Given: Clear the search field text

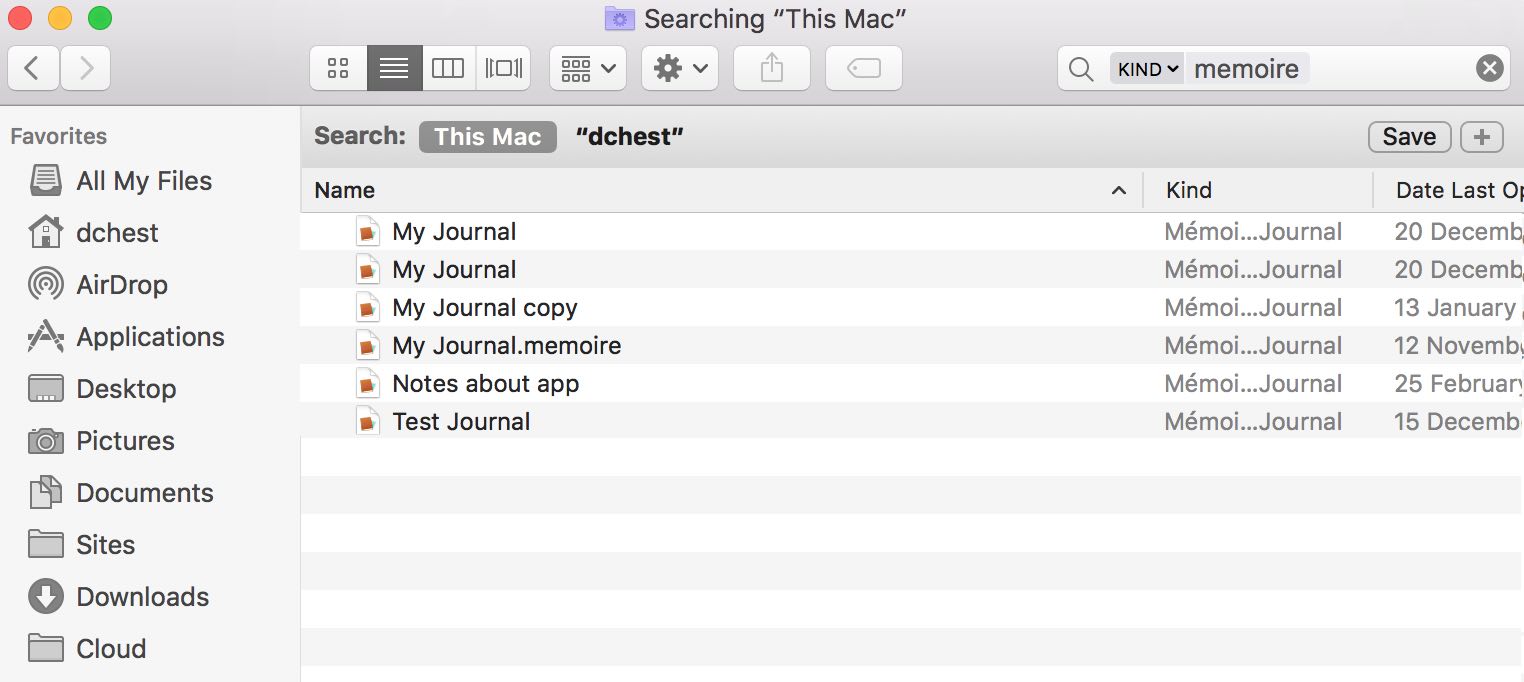Looking at the screenshot, I should click(x=1489, y=68).
